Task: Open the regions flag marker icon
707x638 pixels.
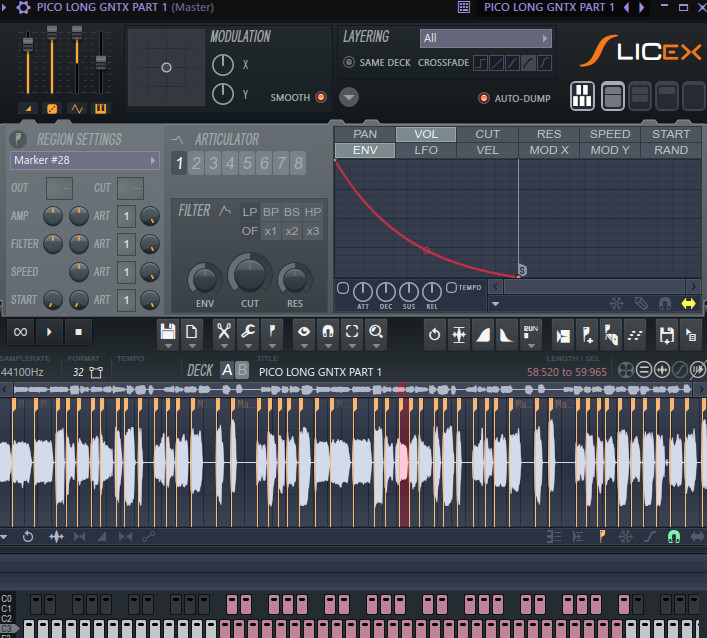Action: pos(272,331)
